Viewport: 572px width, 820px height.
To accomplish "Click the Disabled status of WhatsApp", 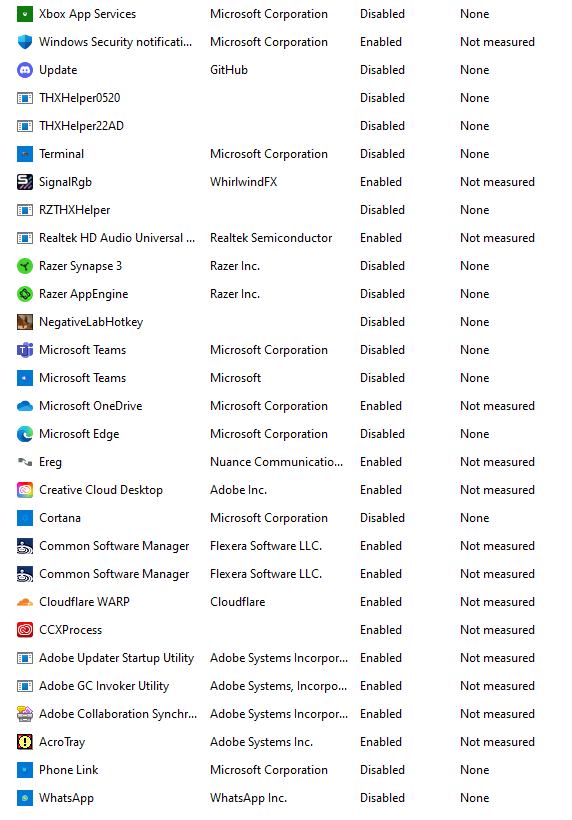I will coord(382,798).
